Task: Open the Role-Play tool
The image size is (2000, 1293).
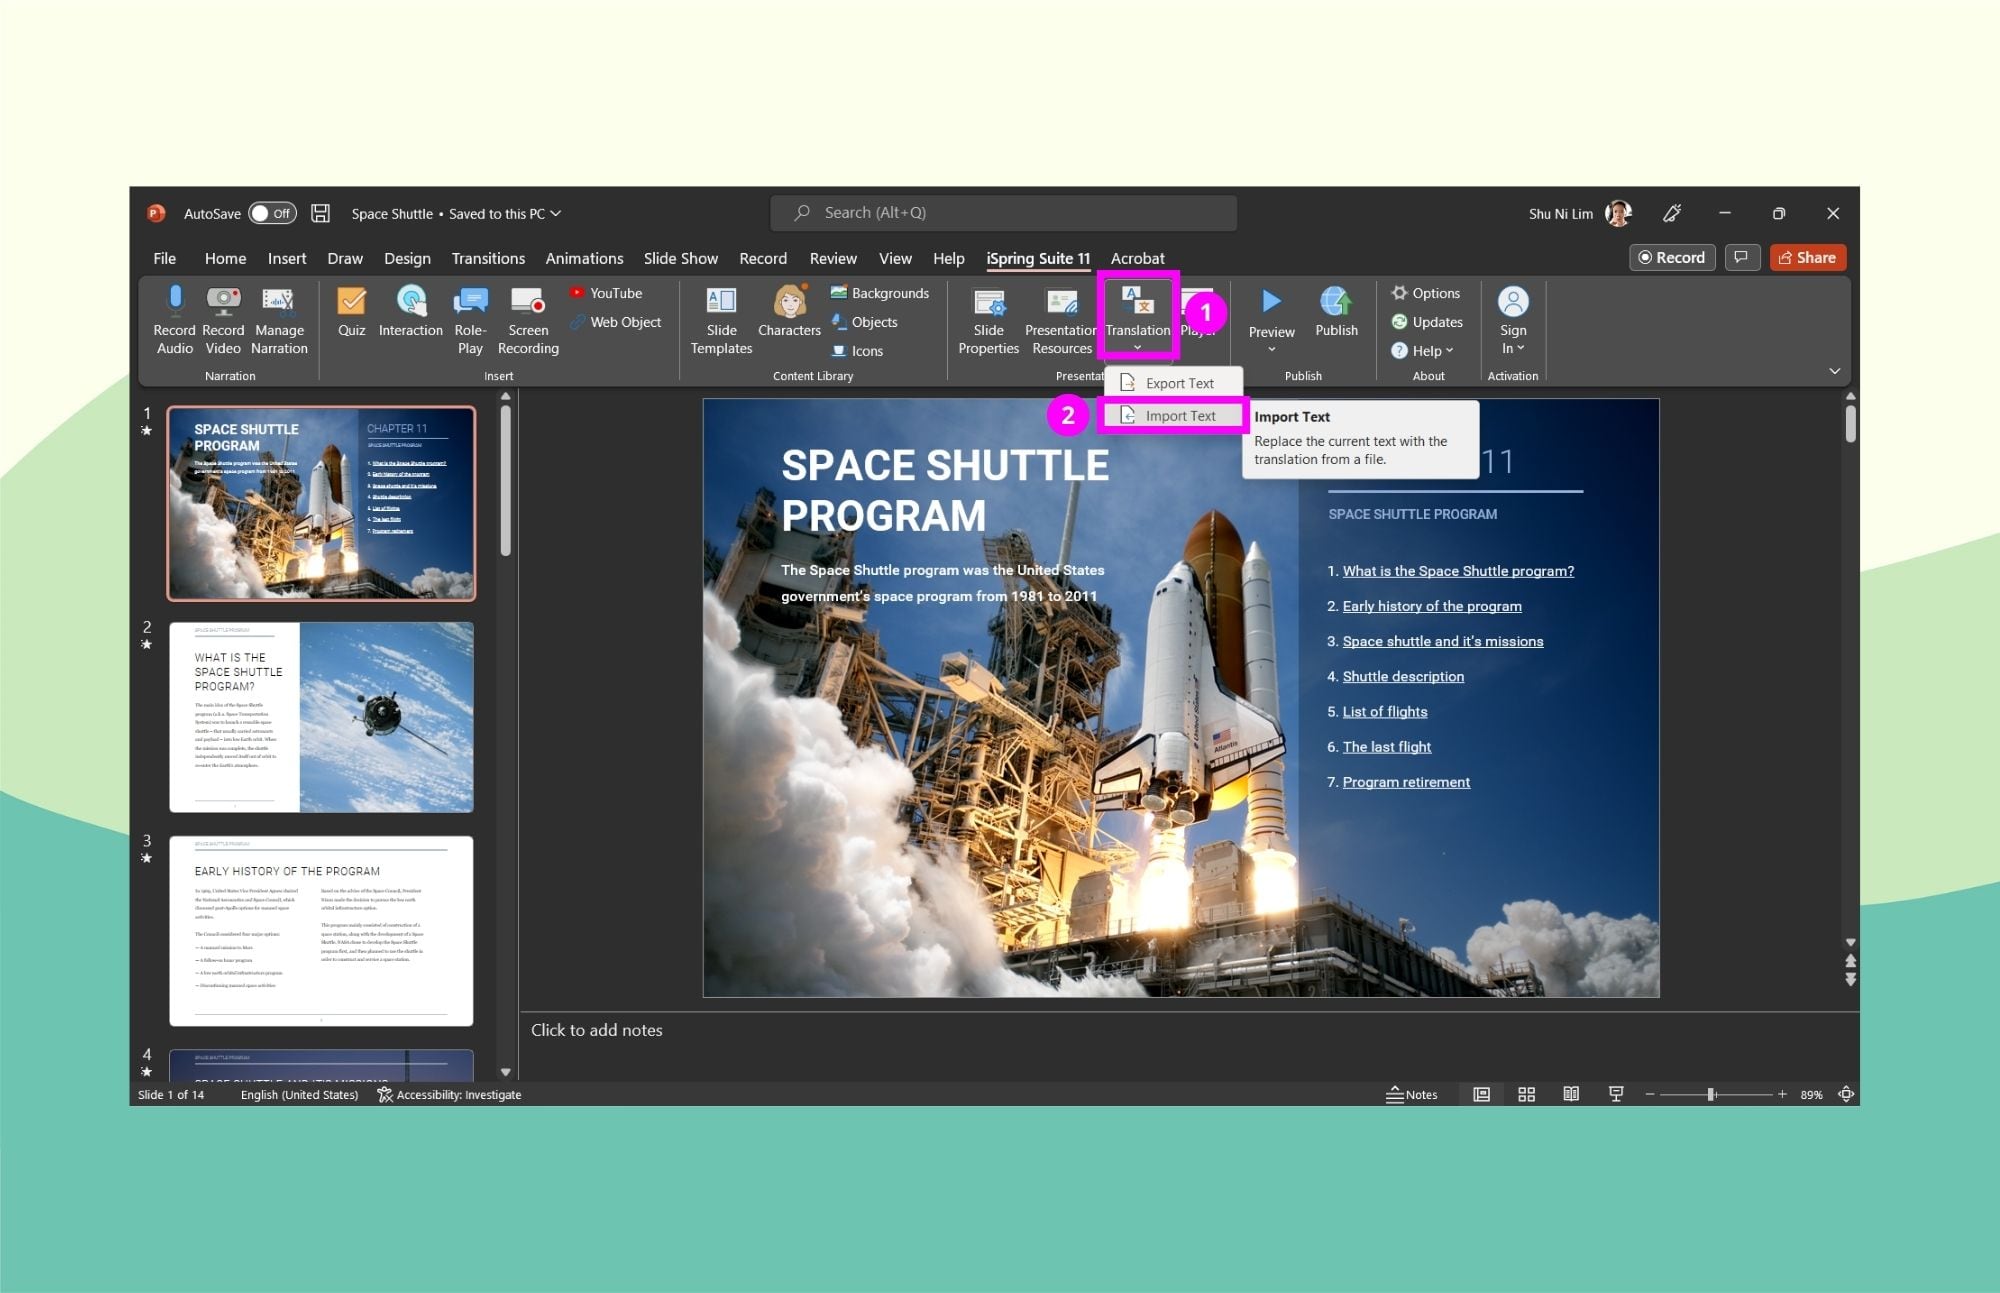Action: point(470,320)
